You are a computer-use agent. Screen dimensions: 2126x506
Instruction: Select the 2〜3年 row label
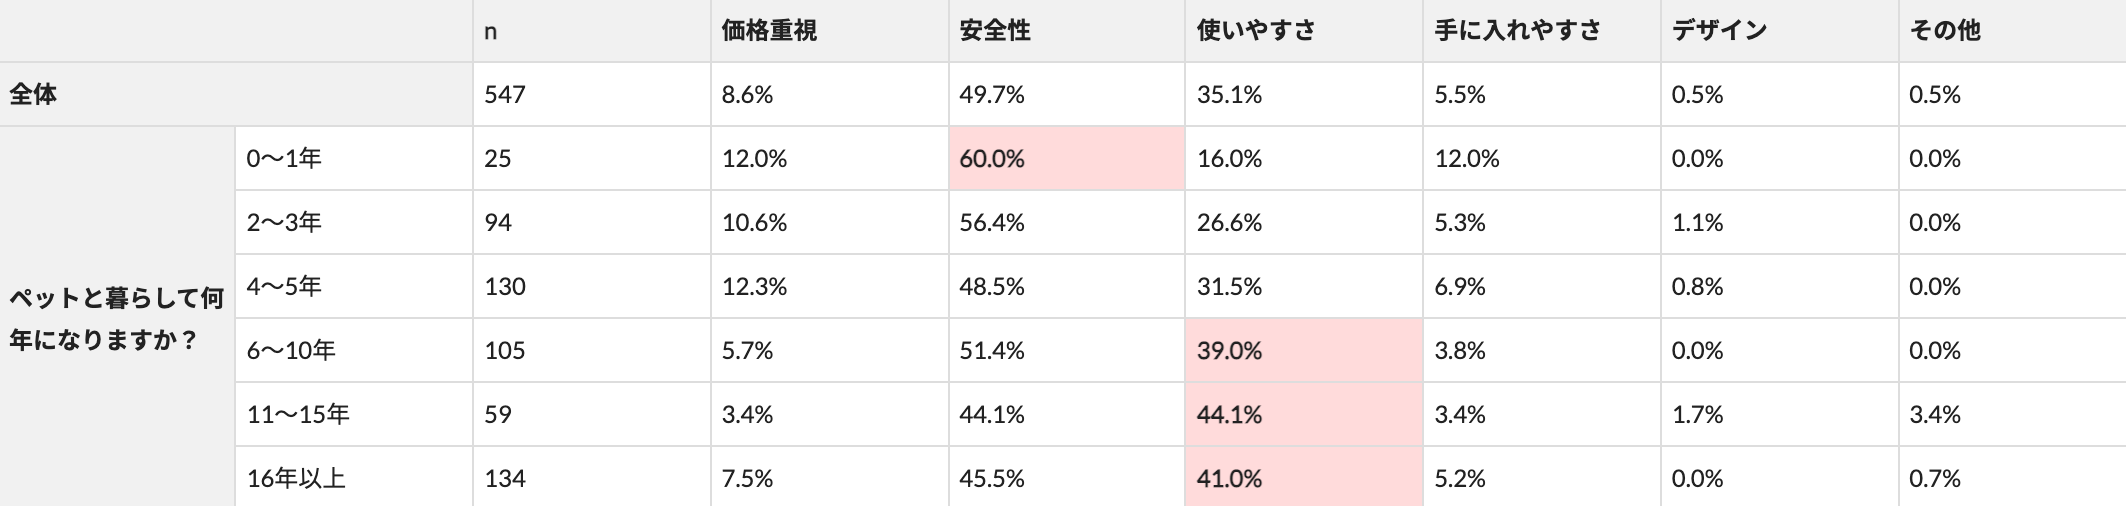coord(284,223)
